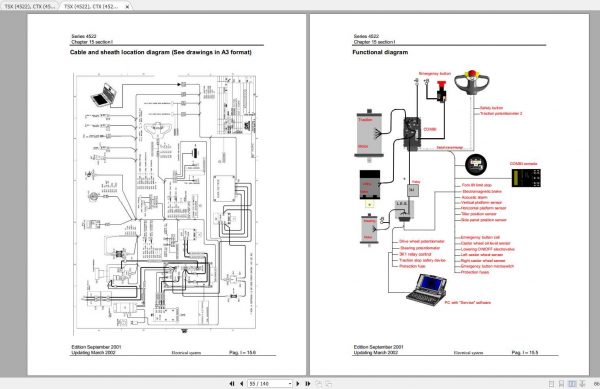Click 'Edition September 2001' on the left page footer
The width and height of the screenshot is (600, 389).
(x=96, y=347)
